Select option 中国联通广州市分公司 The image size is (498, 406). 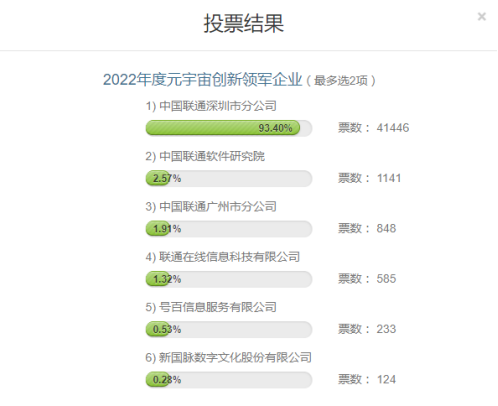point(211,207)
